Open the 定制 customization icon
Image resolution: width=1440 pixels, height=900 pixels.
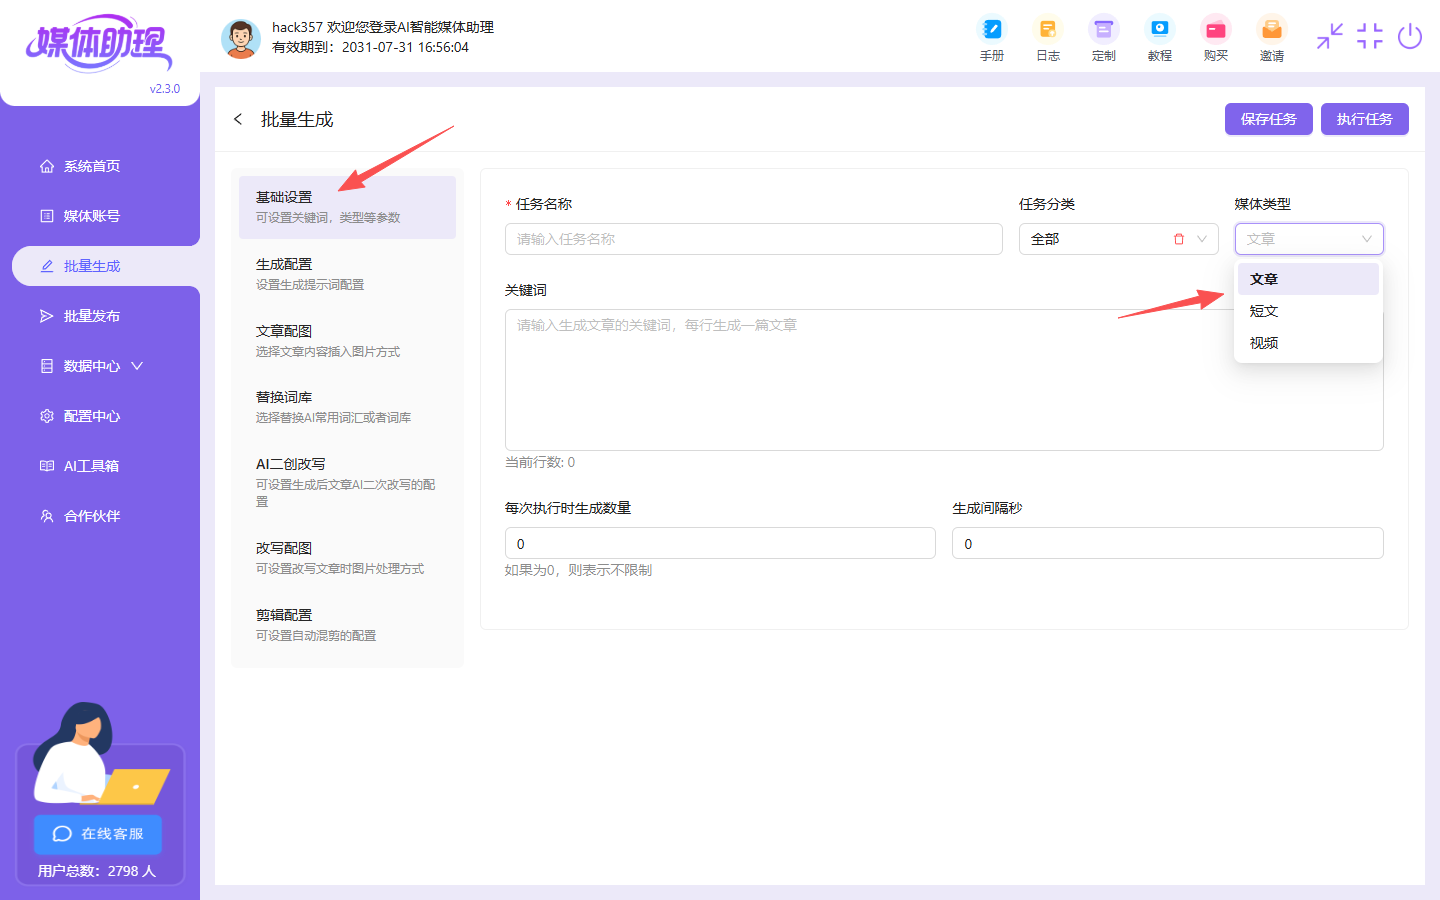tap(1103, 40)
